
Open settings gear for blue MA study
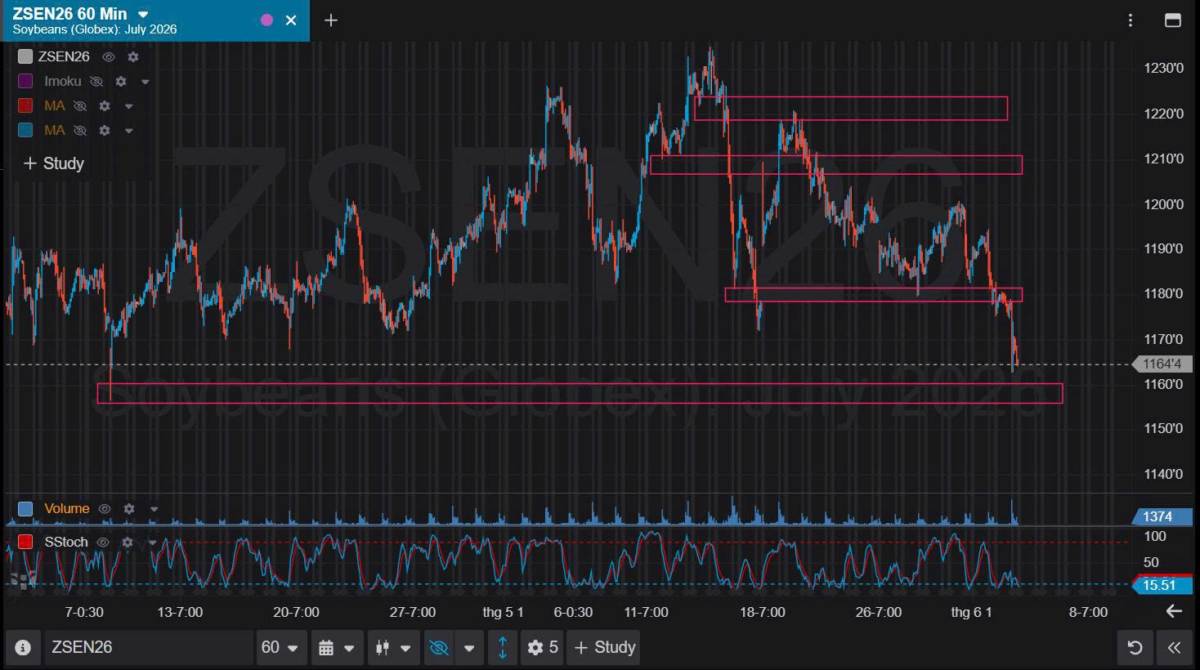pos(104,130)
